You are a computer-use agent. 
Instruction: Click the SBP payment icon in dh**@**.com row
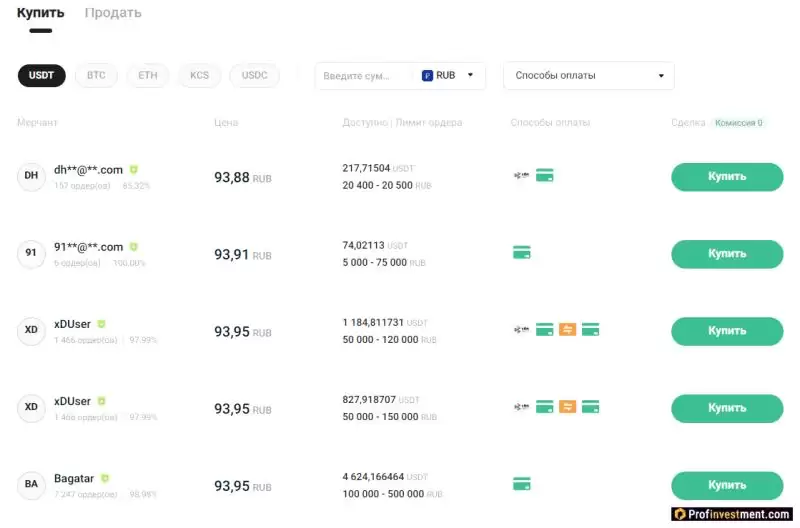[520, 176]
